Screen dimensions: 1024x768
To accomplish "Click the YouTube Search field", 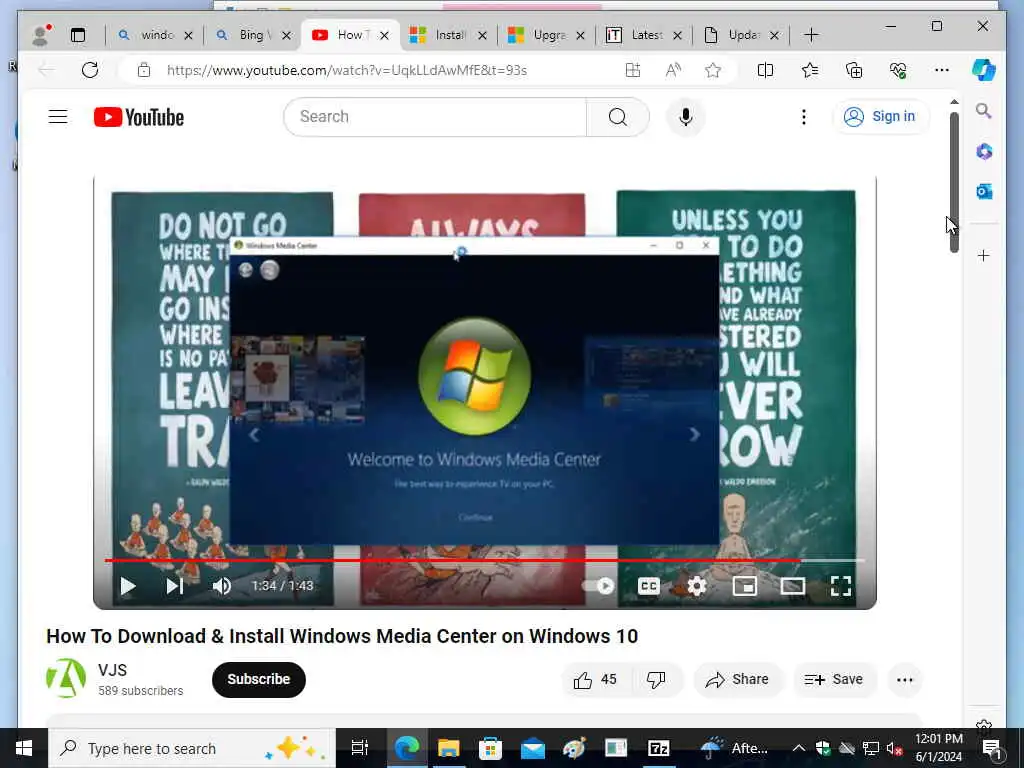I will (x=435, y=117).
